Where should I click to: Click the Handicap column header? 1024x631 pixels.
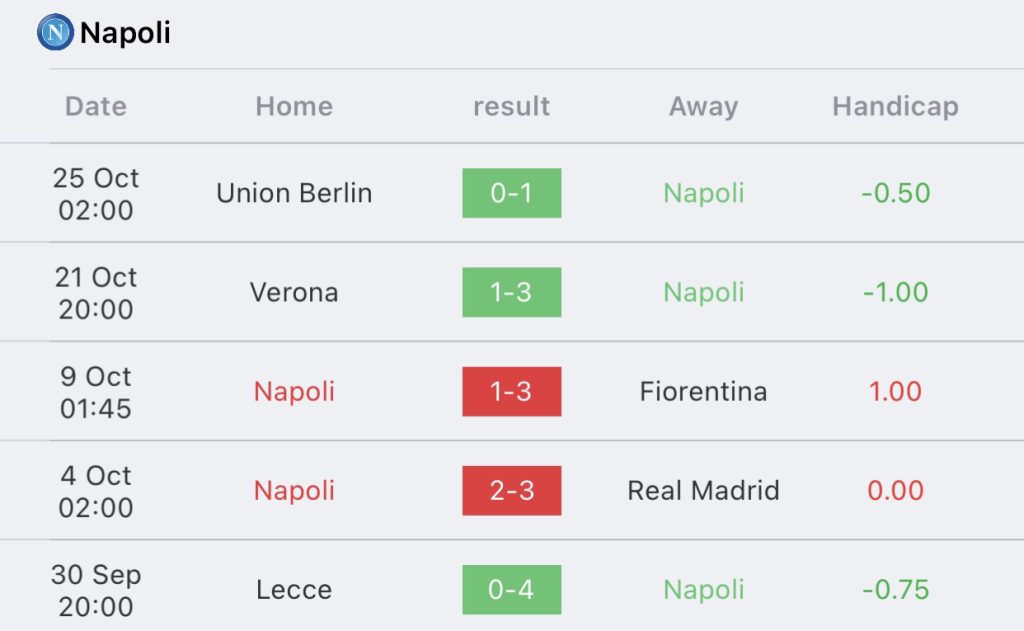pyautogui.click(x=895, y=106)
